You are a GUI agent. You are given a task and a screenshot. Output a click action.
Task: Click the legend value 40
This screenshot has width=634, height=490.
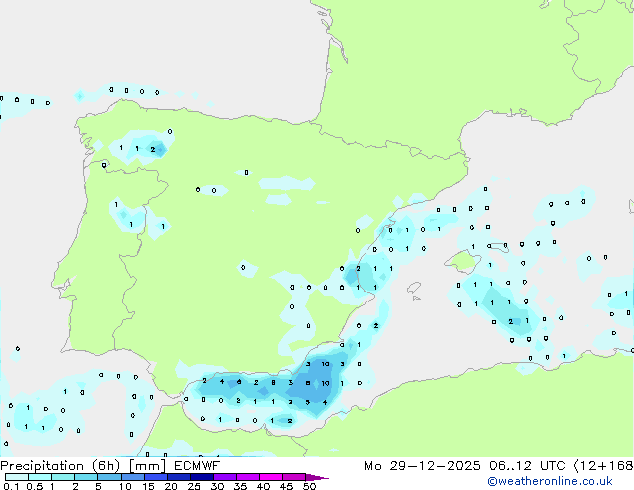click(x=263, y=486)
